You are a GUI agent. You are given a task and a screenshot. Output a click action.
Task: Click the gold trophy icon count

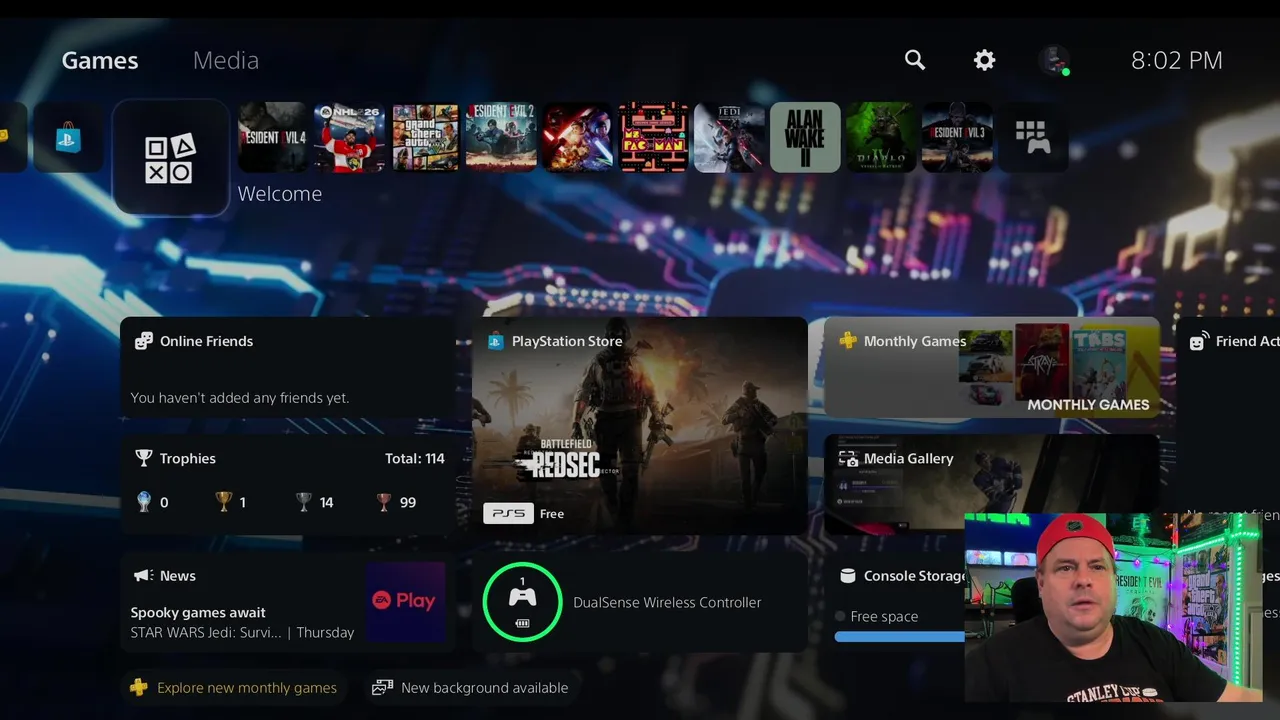(231, 502)
